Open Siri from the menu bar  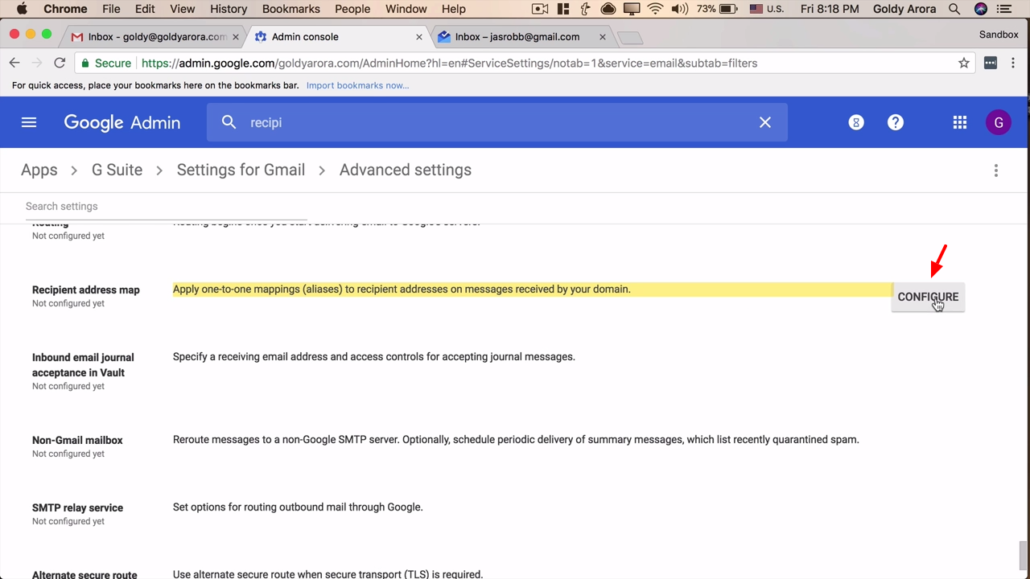click(981, 9)
